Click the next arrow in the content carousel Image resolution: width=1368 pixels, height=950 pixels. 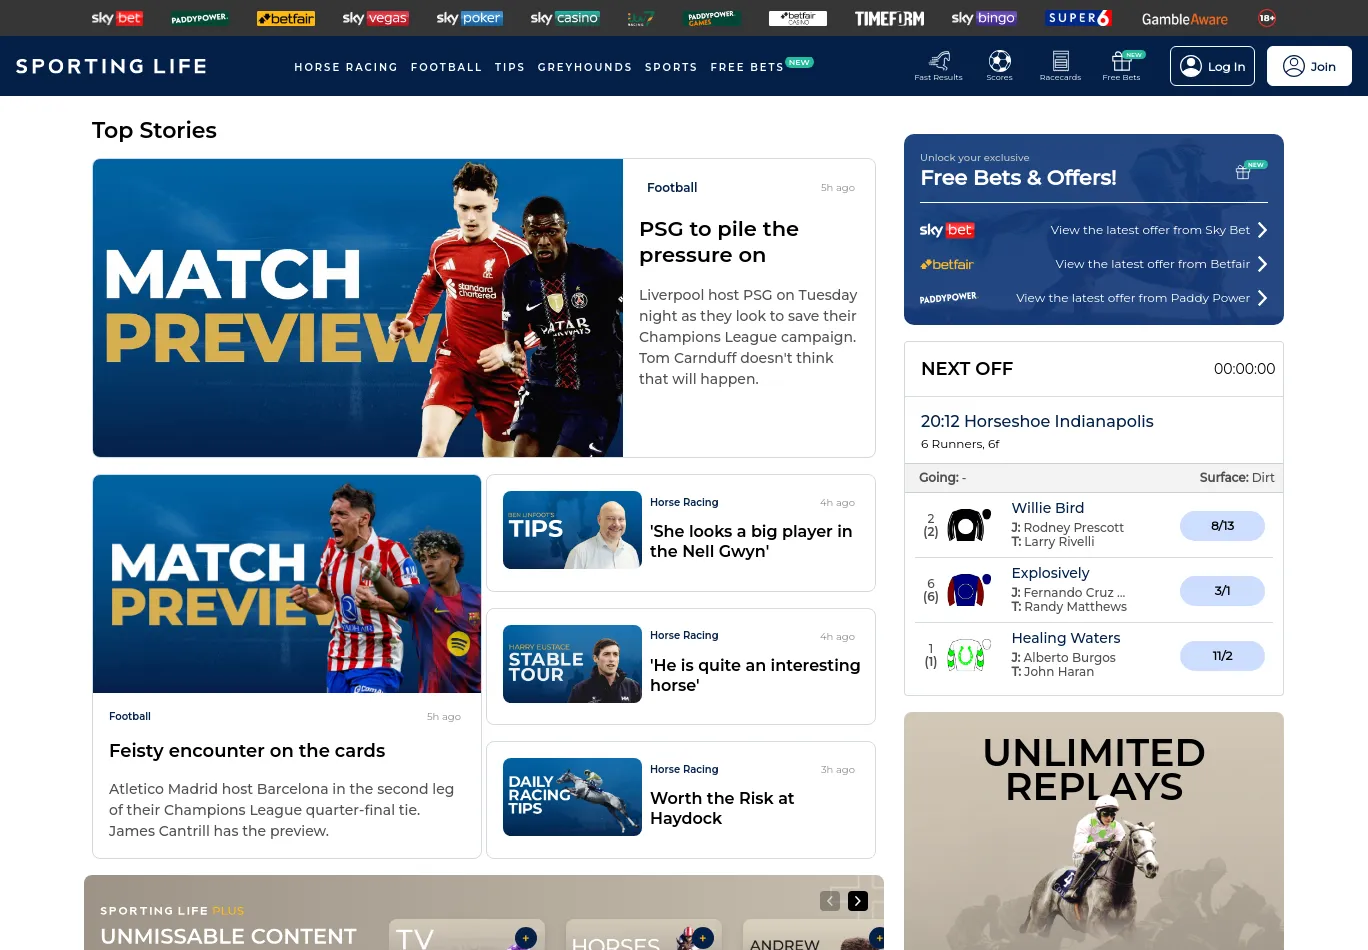click(858, 901)
